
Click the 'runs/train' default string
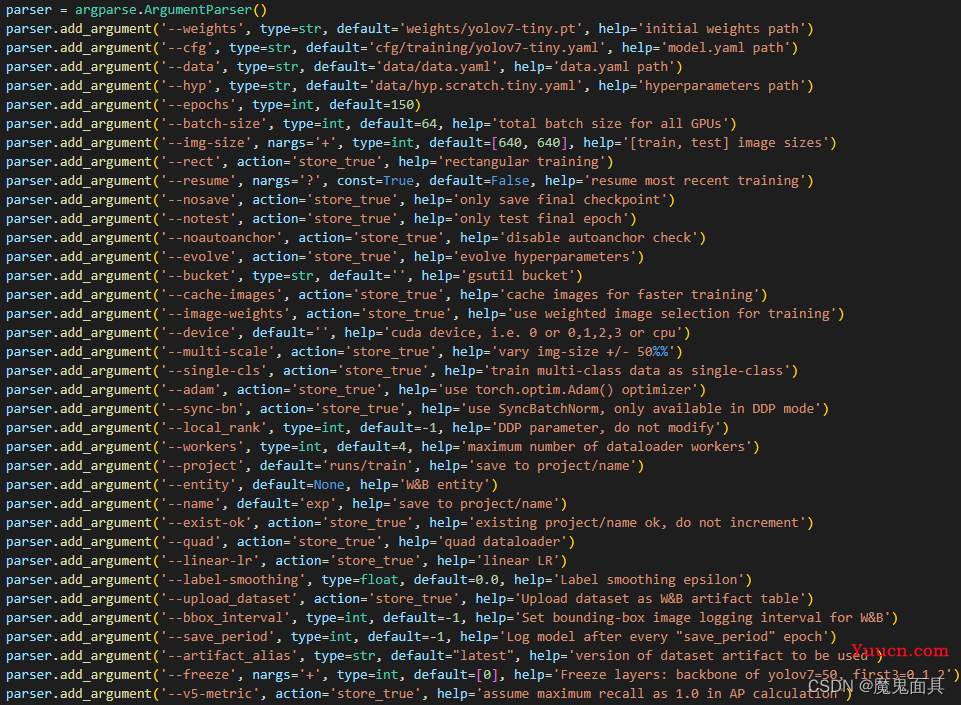tap(368, 466)
